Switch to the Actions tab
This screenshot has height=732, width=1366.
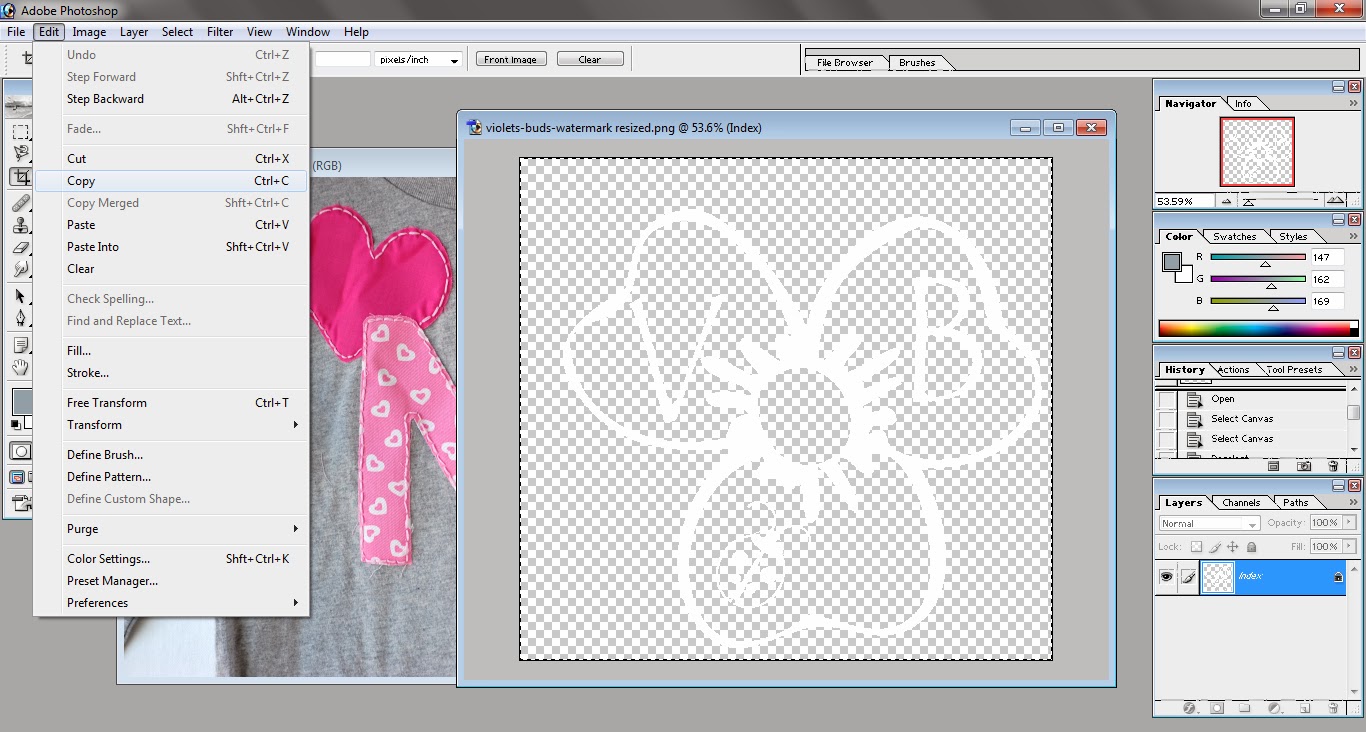pyautogui.click(x=1232, y=370)
